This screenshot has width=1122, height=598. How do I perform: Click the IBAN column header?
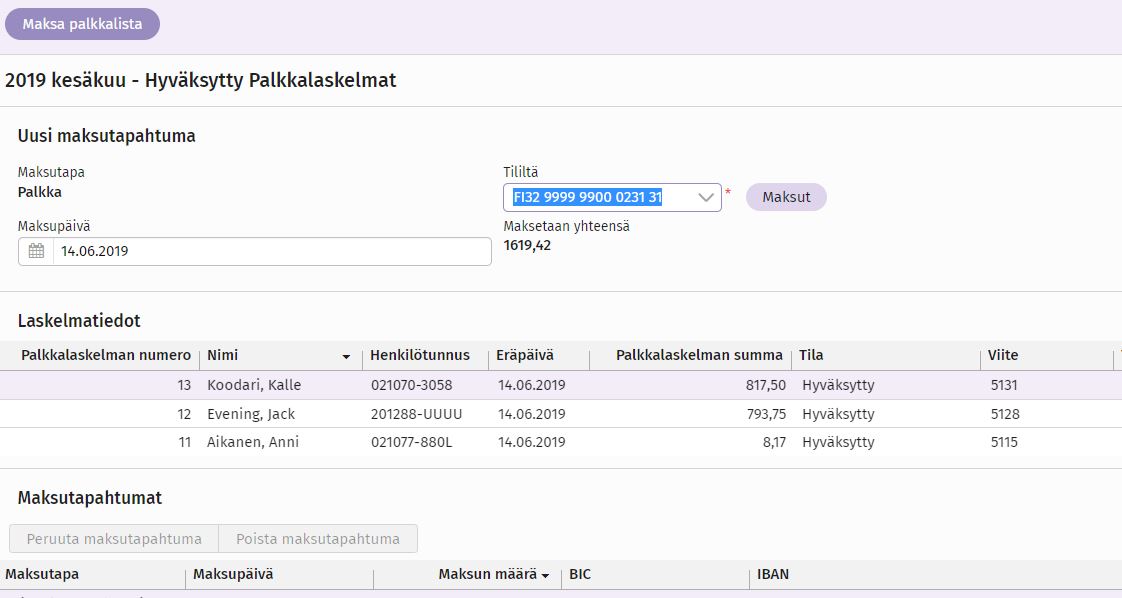pos(773,574)
